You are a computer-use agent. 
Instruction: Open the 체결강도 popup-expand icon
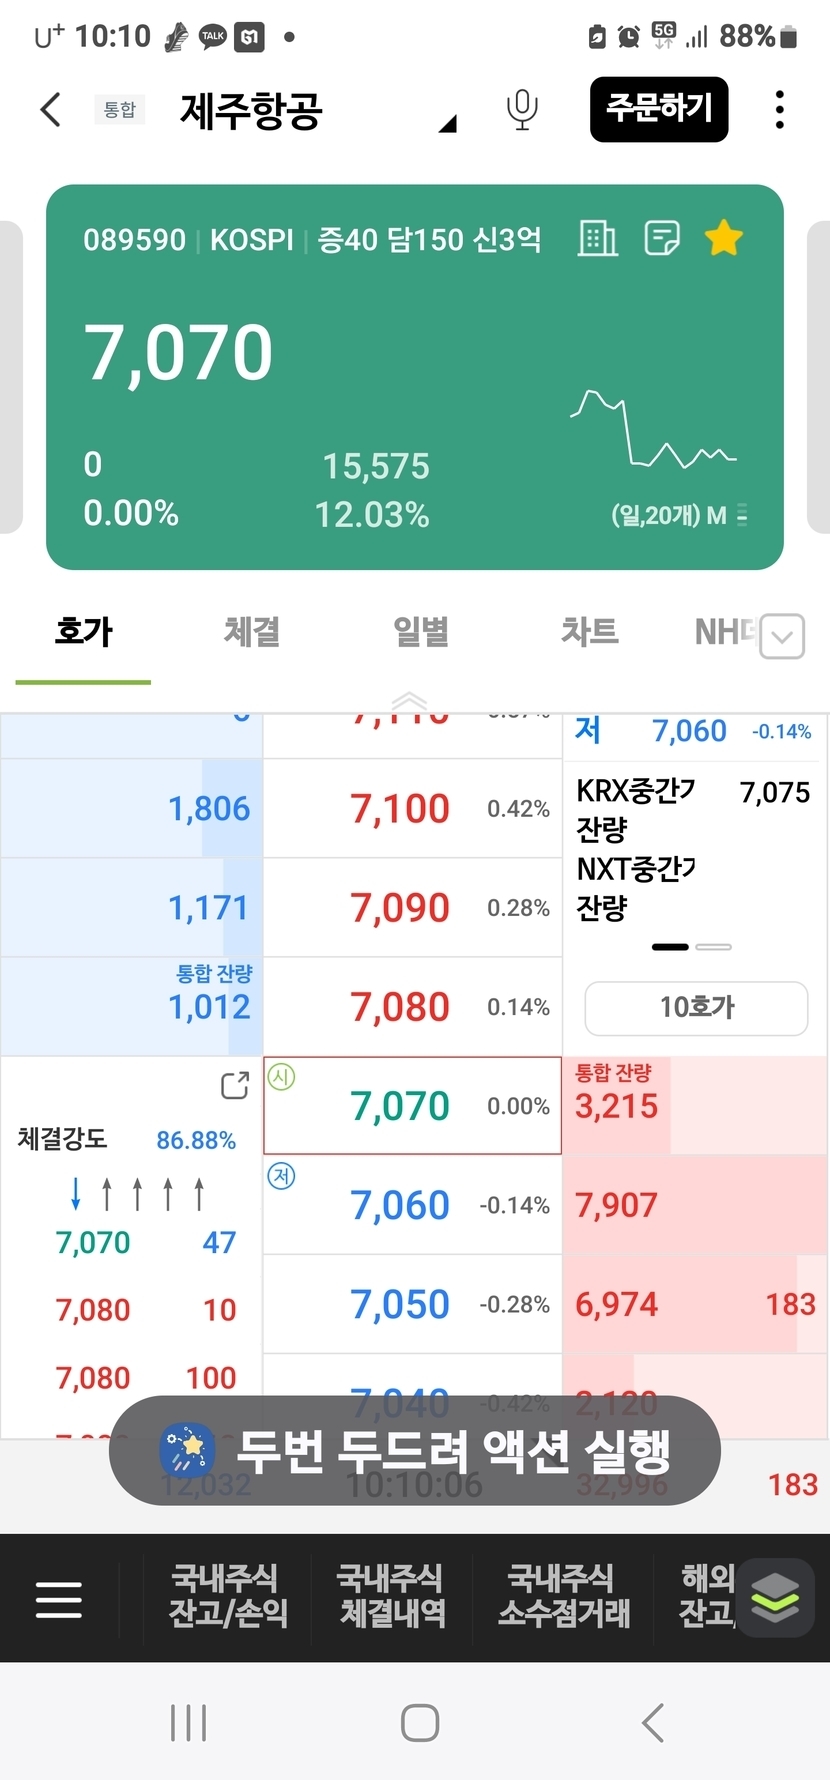pos(235,1085)
